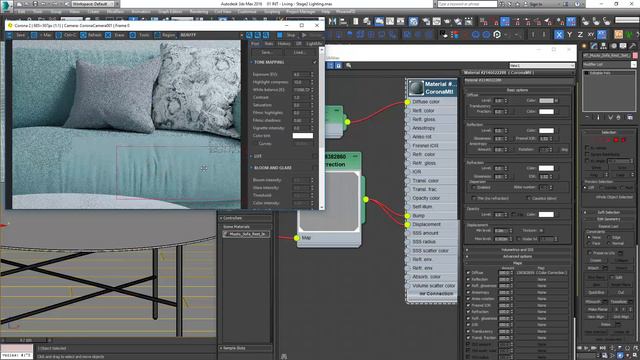Expand the Volumetrics and SSS rollout
The height and width of the screenshot is (360, 640).
[518, 250]
